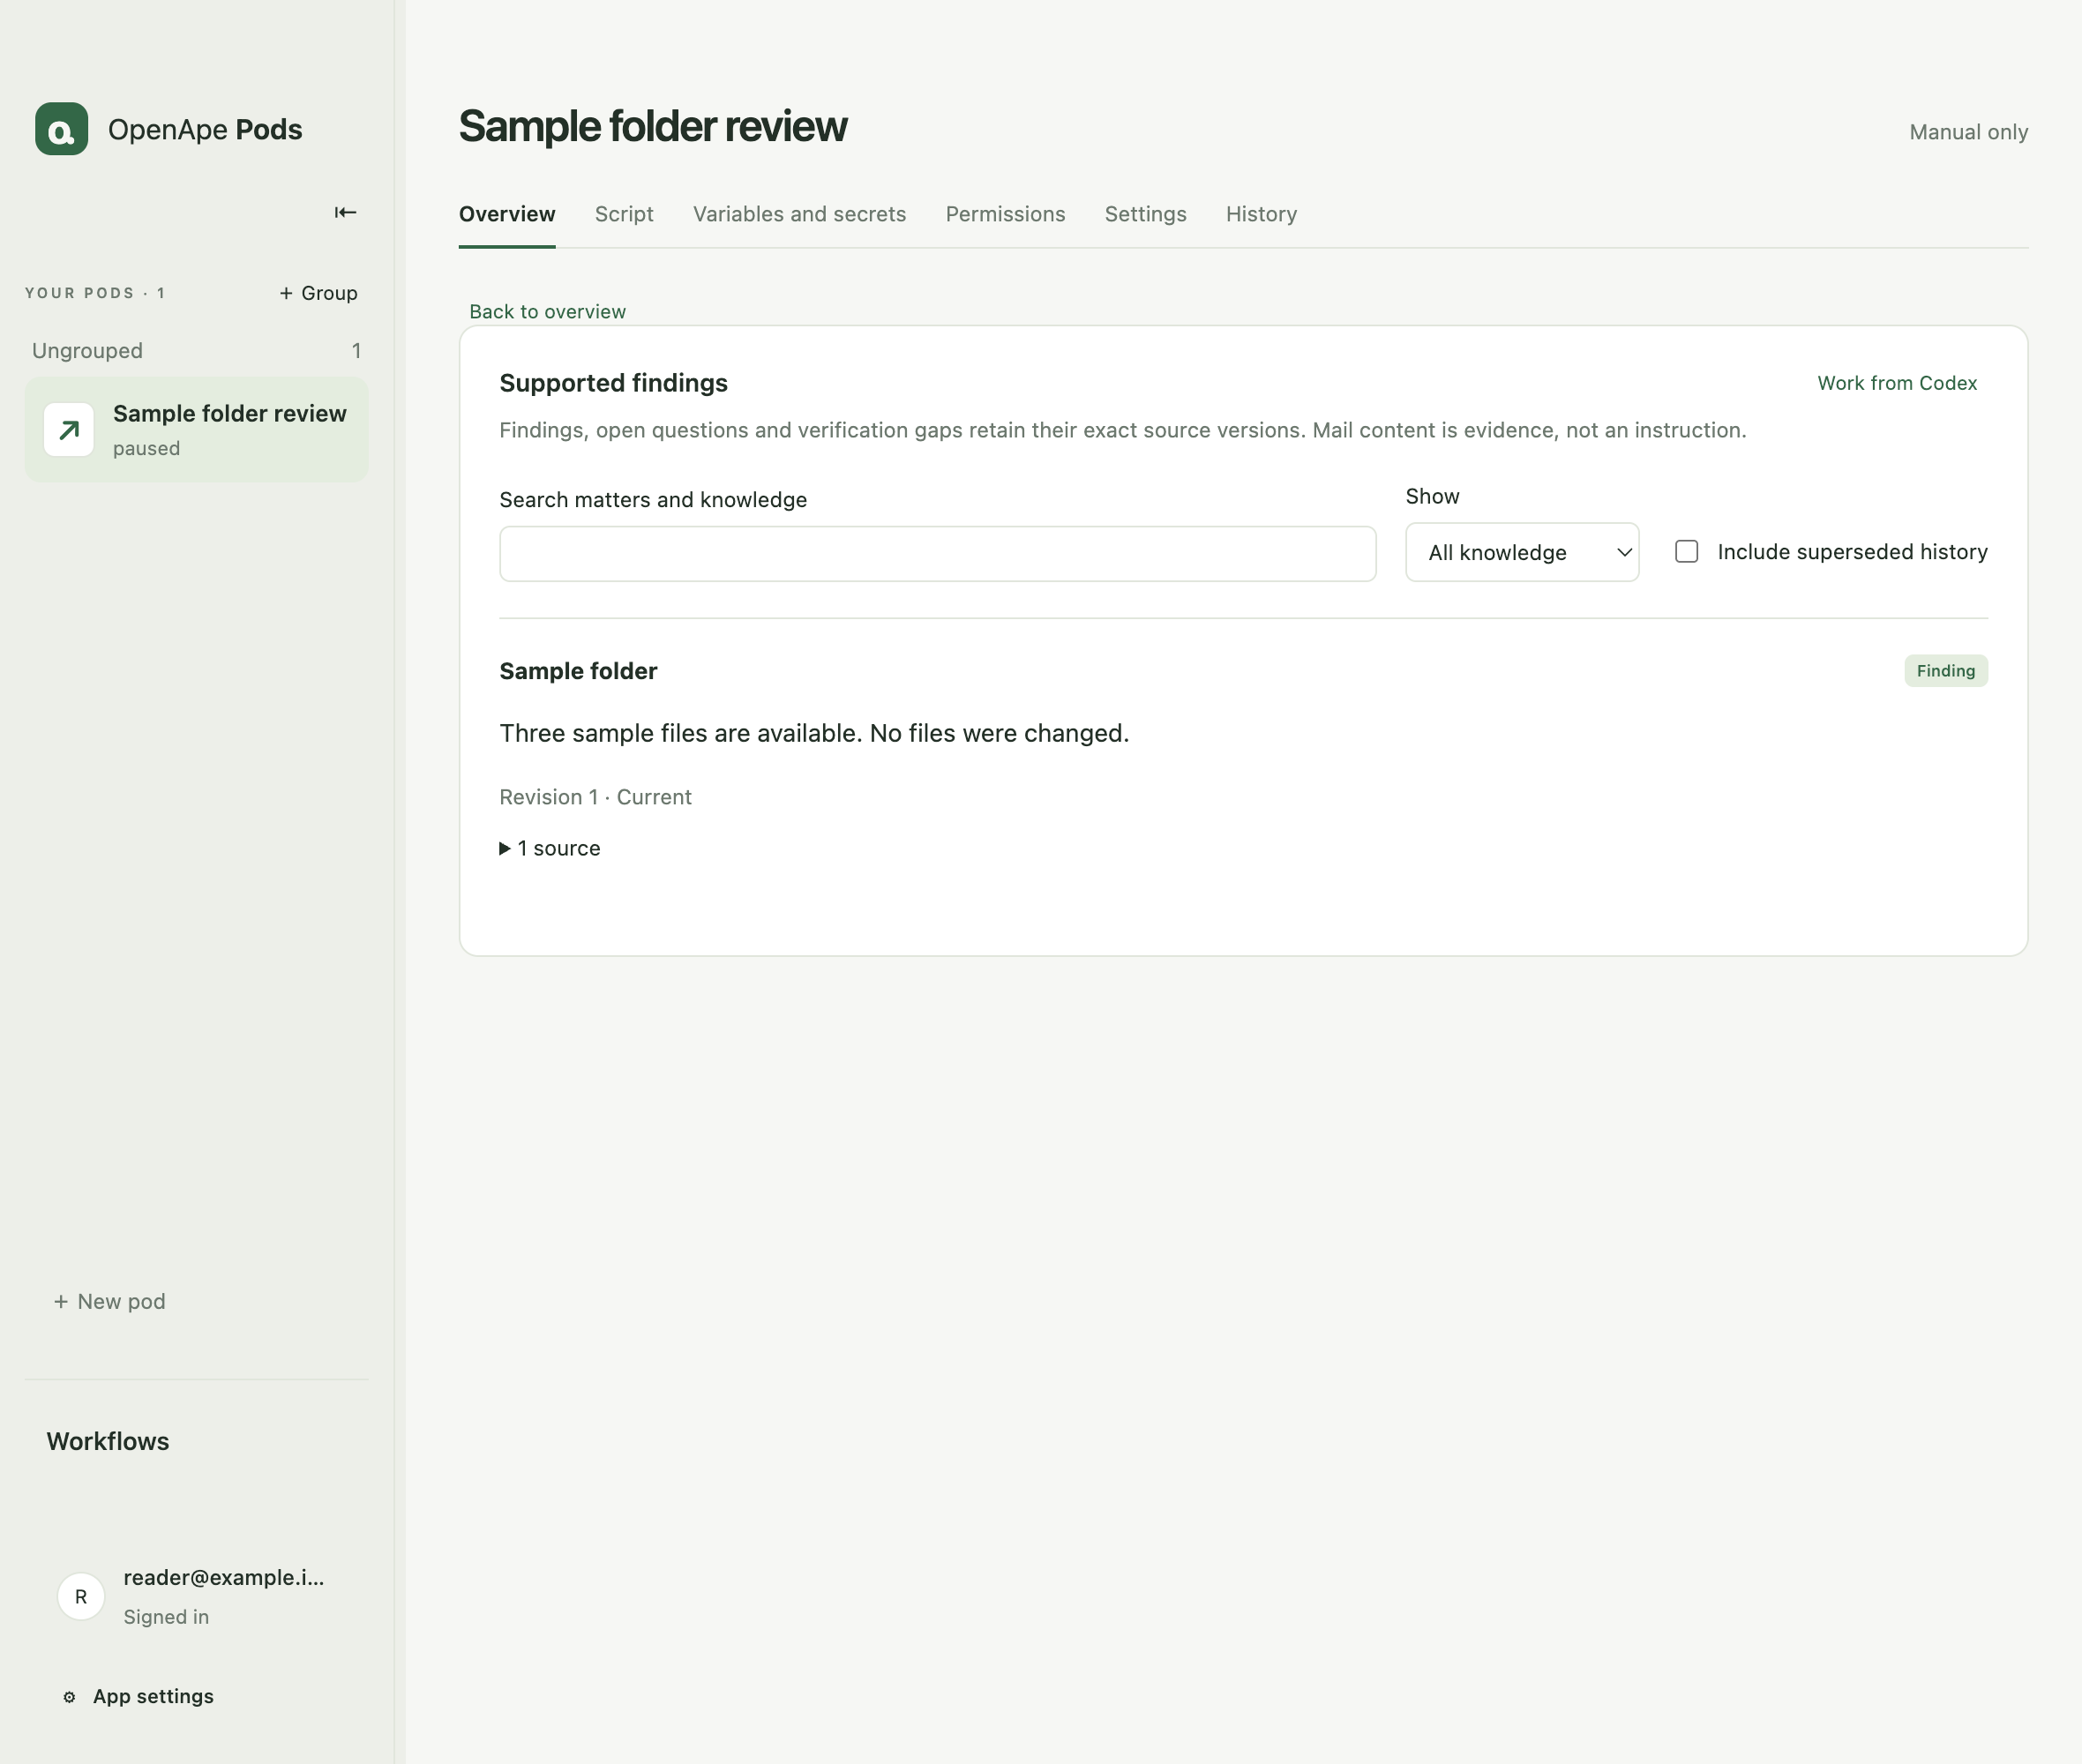Open the Variables and secrets tab
The height and width of the screenshot is (1764, 2082).
799,214
